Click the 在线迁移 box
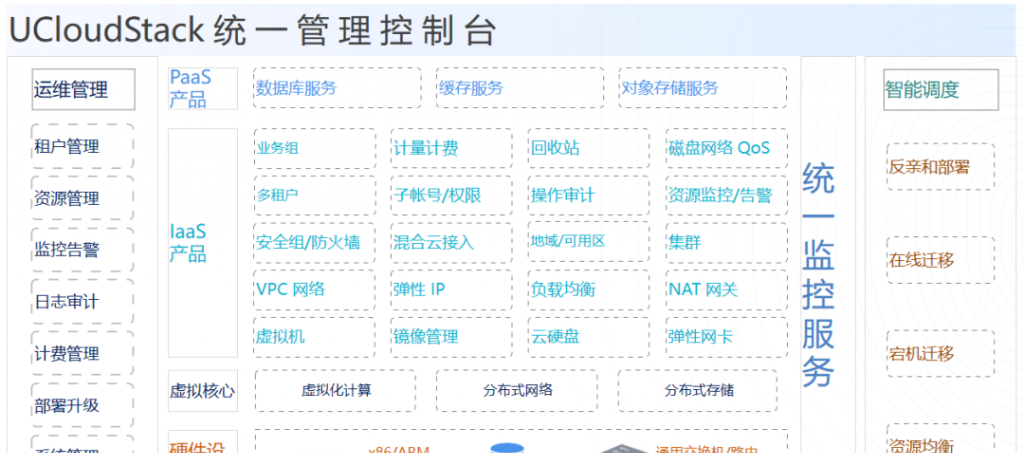The image size is (1024, 453). (941, 260)
